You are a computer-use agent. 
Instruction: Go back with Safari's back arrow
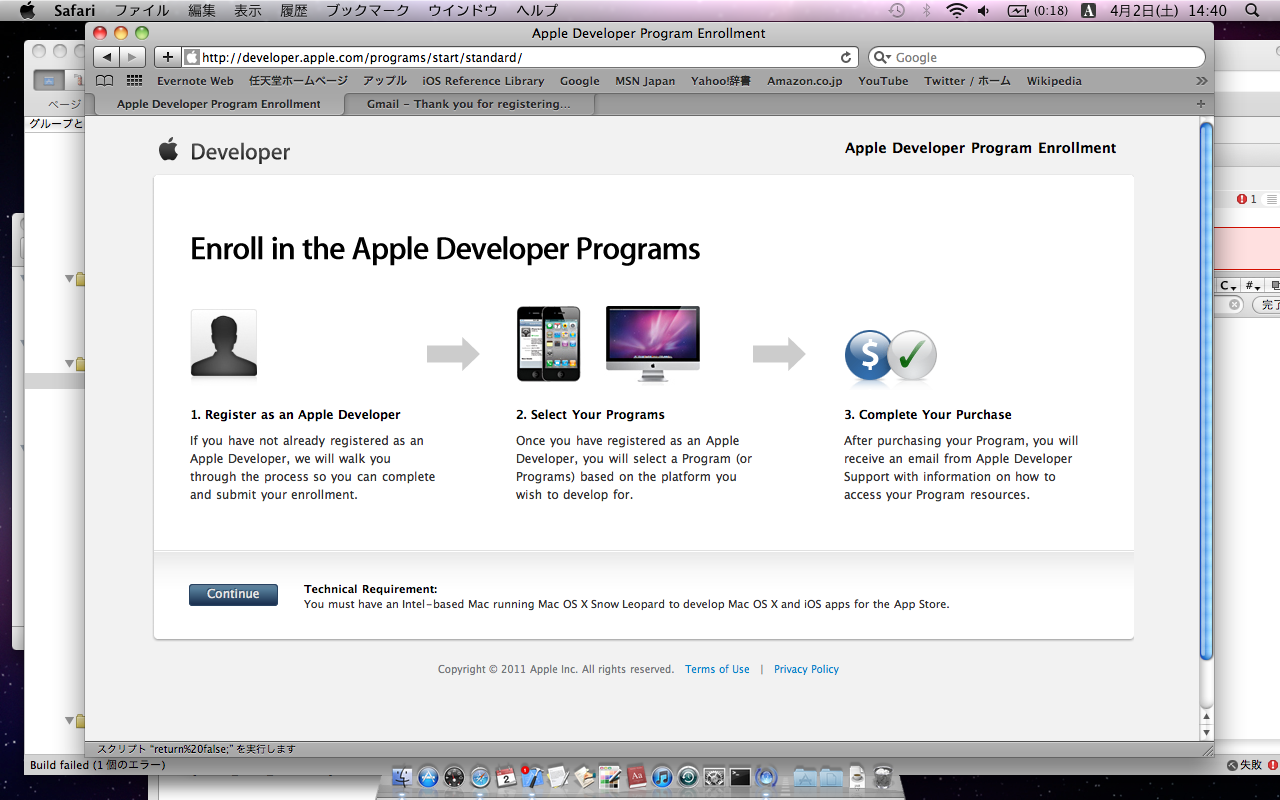pos(107,57)
